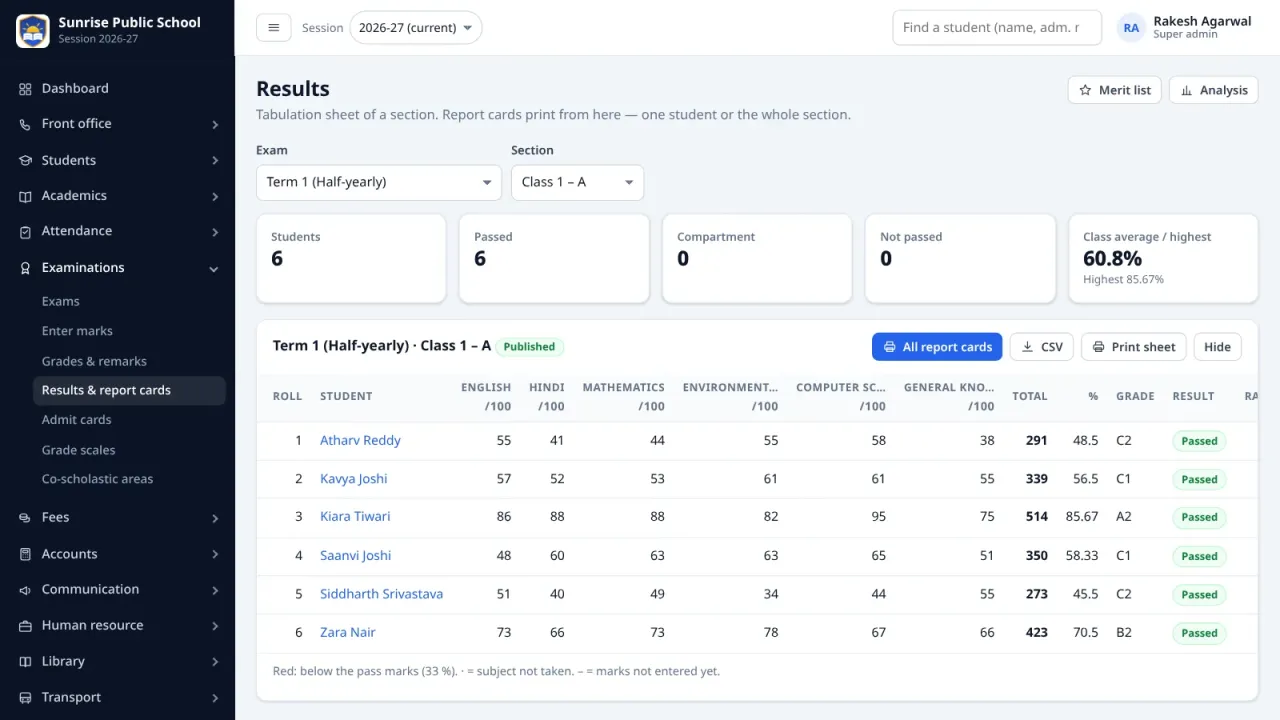The width and height of the screenshot is (1280, 720).
Task: Click the Print sheet button
Action: (1134, 347)
